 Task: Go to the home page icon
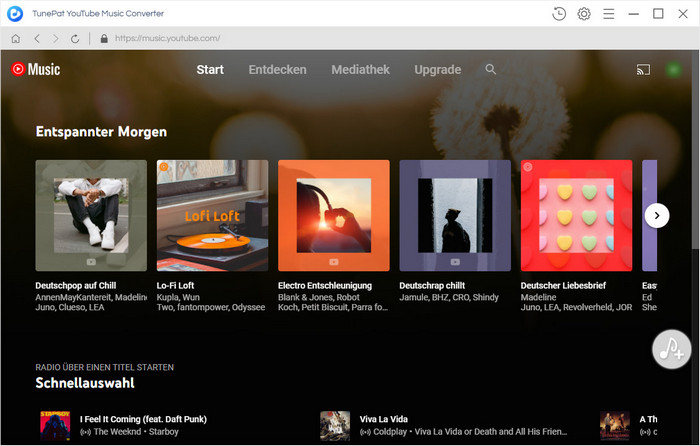16,38
